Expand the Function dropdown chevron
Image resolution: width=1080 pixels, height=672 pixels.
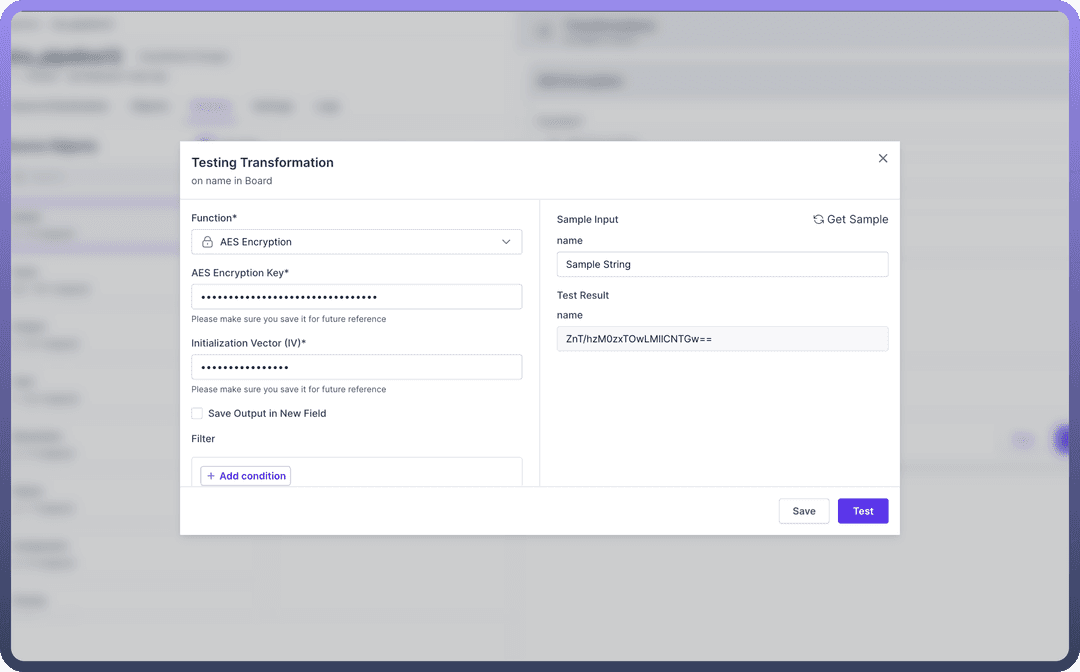(505, 242)
